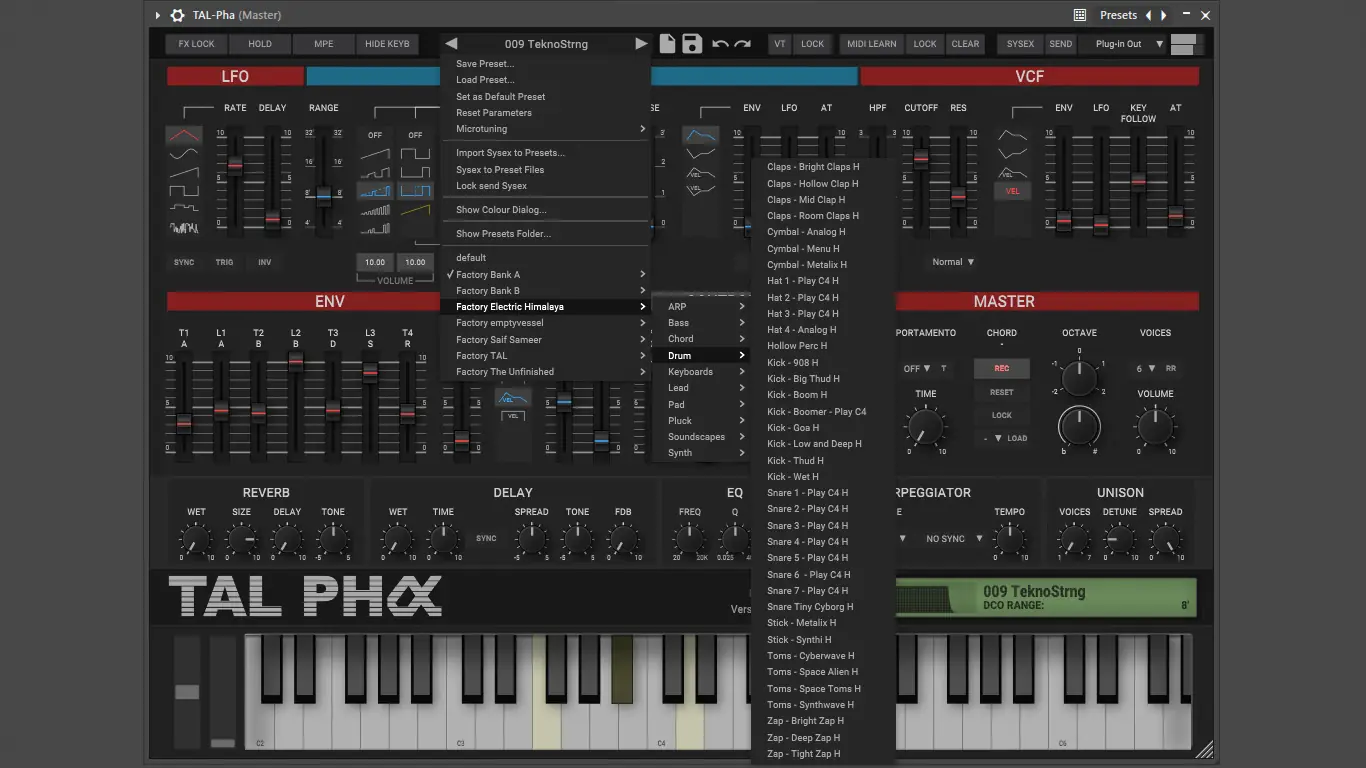Select the highlighted blue VCA envelope shape
The height and width of the screenshot is (768, 1366).
point(700,135)
